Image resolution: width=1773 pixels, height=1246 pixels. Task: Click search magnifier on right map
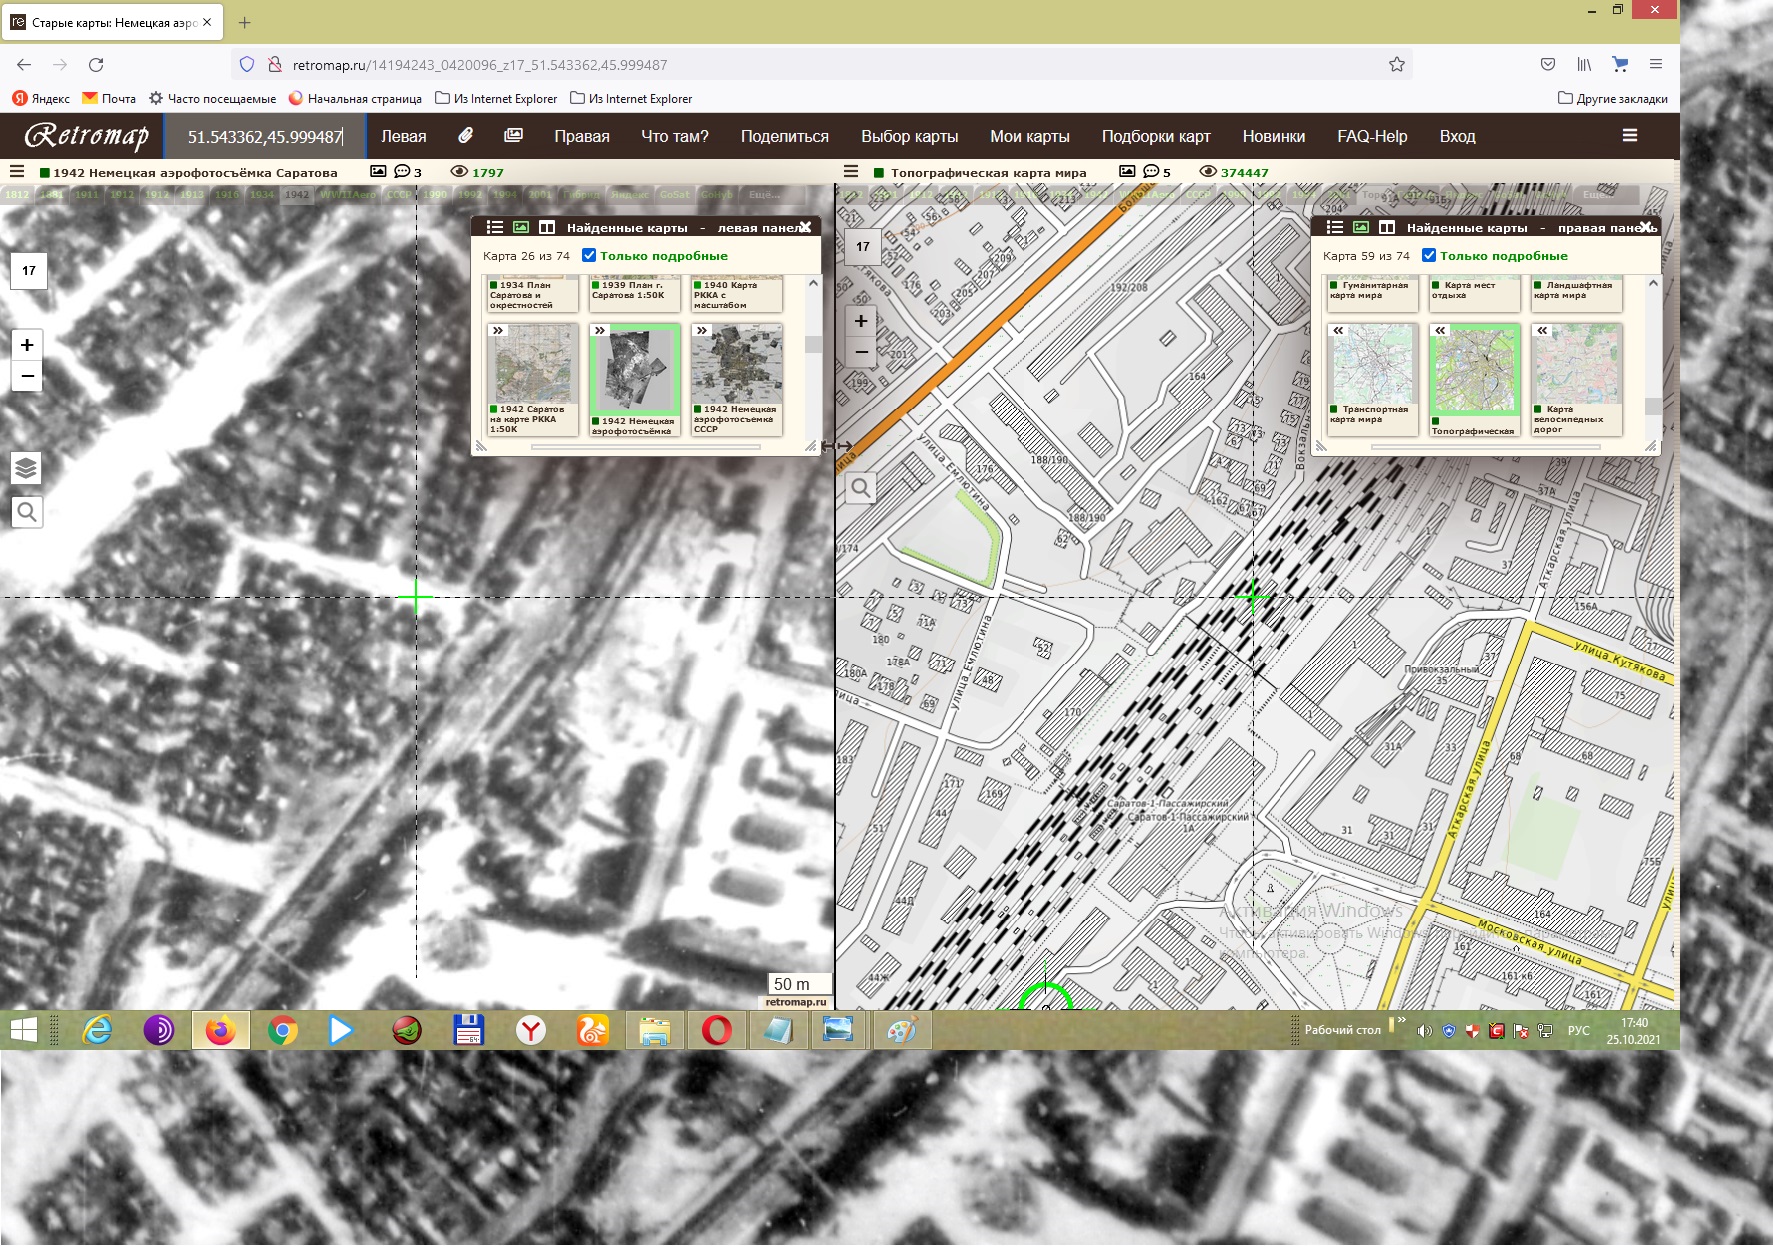861,488
